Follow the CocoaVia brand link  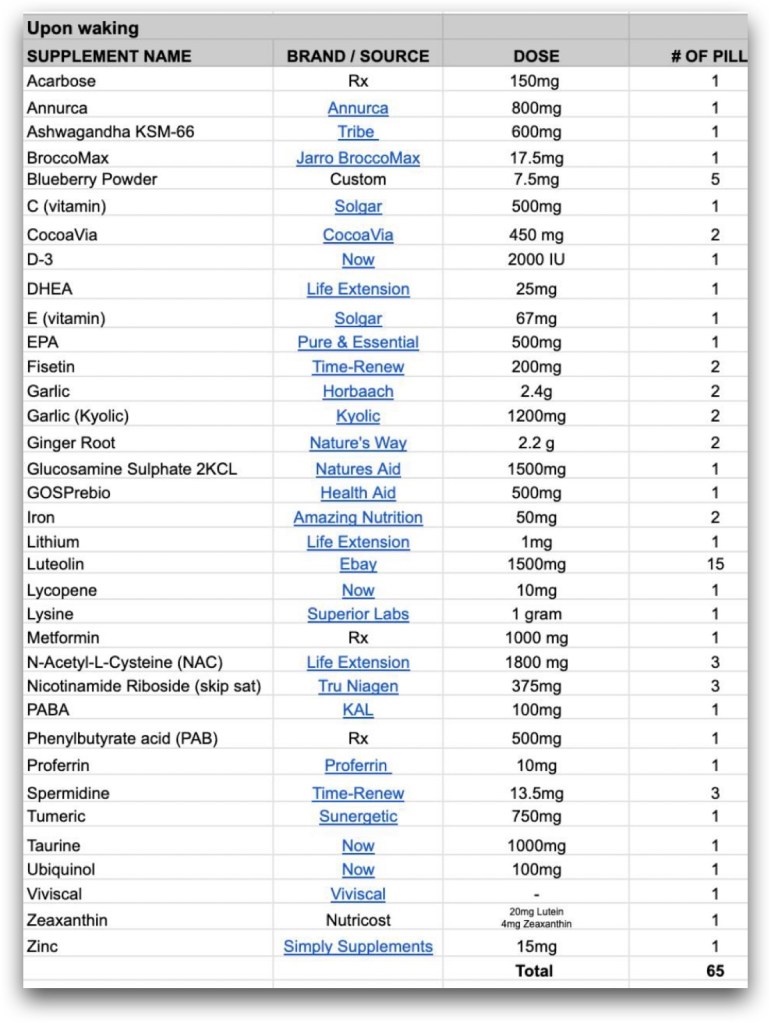(357, 235)
